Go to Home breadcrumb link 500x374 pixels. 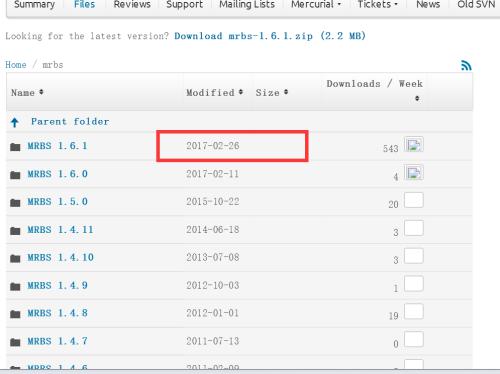pyautogui.click(x=16, y=65)
